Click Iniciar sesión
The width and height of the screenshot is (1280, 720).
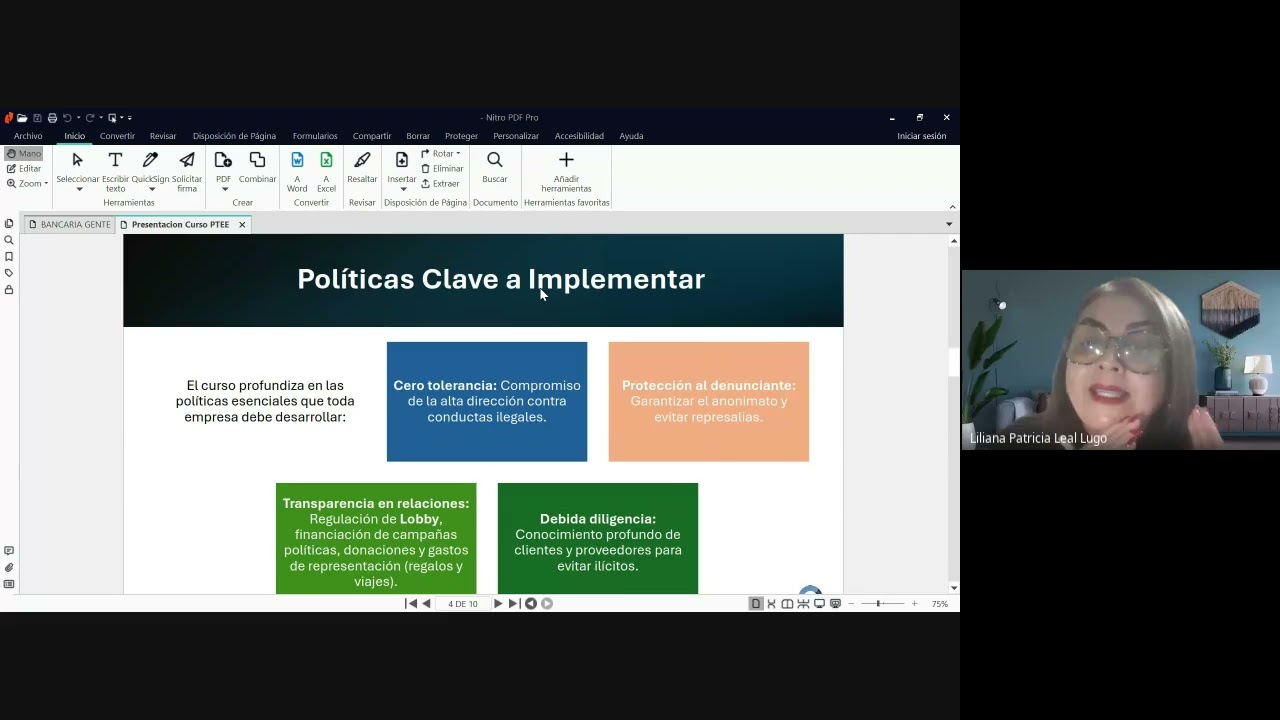tap(921, 136)
